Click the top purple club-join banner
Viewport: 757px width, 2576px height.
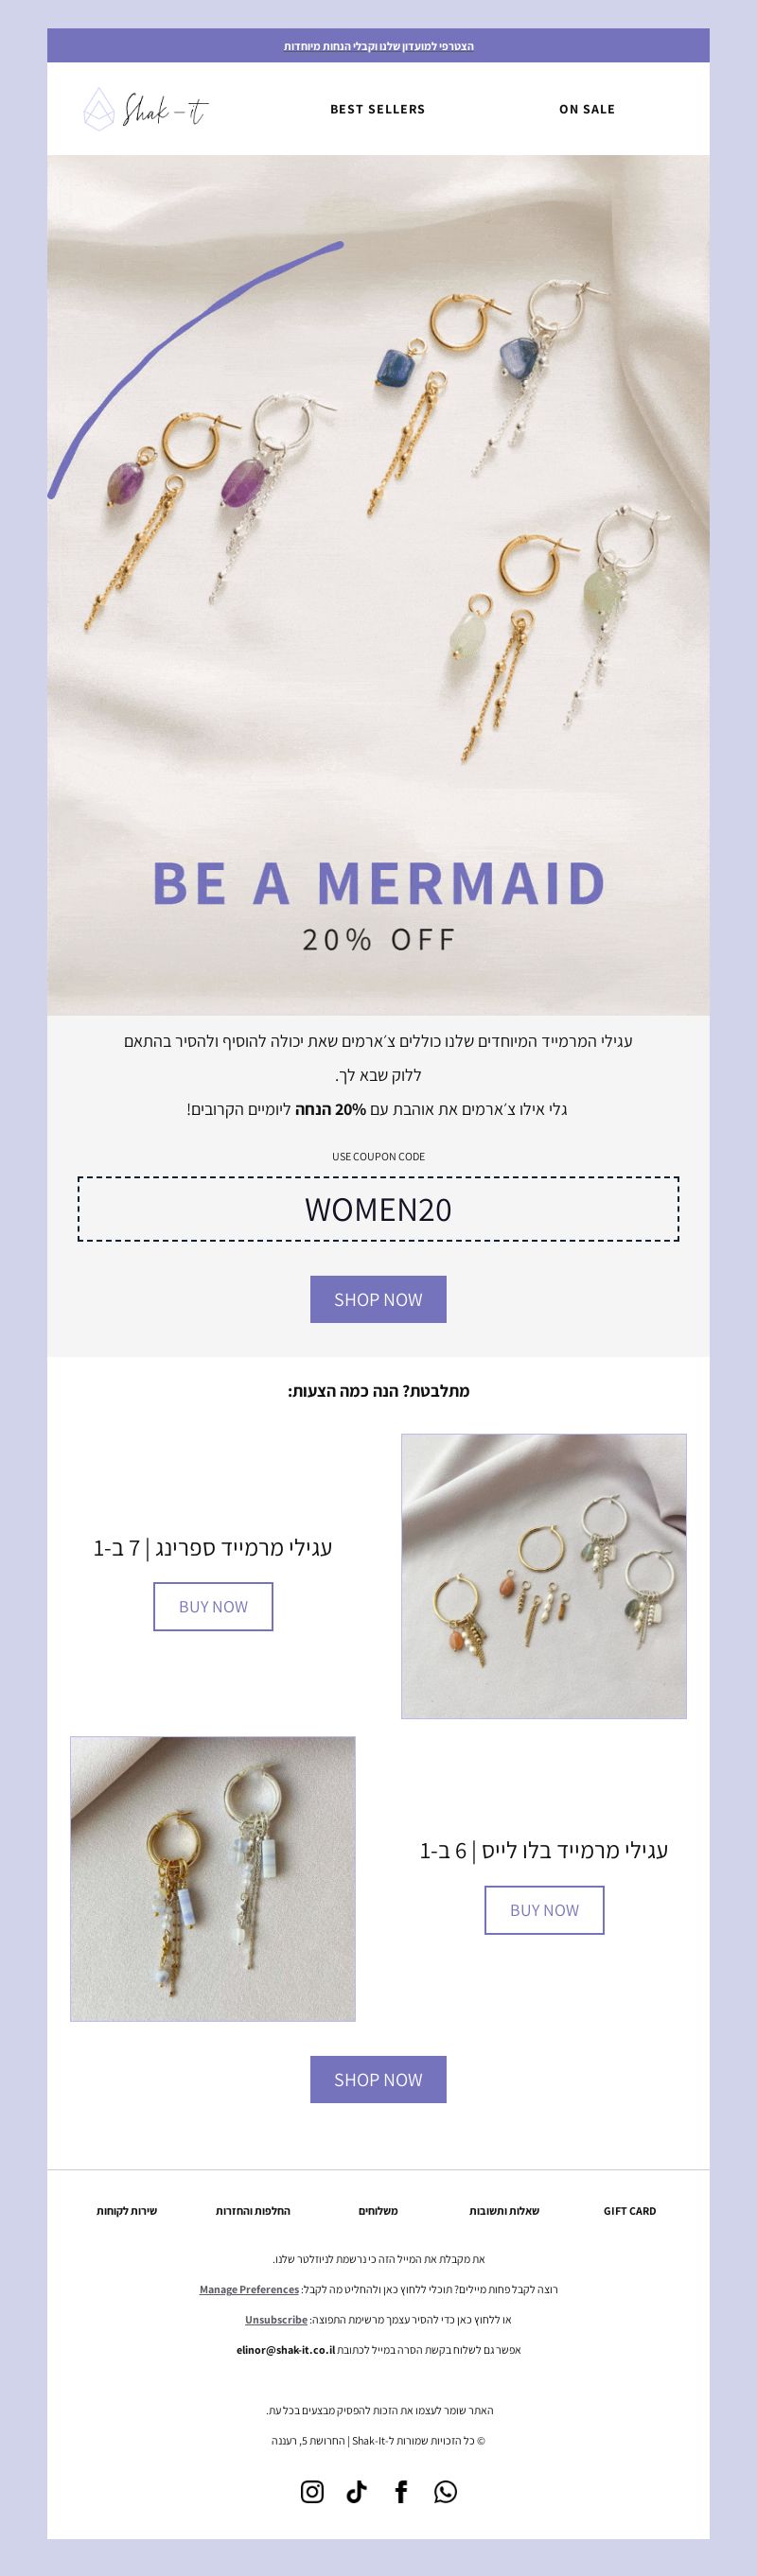[378, 46]
